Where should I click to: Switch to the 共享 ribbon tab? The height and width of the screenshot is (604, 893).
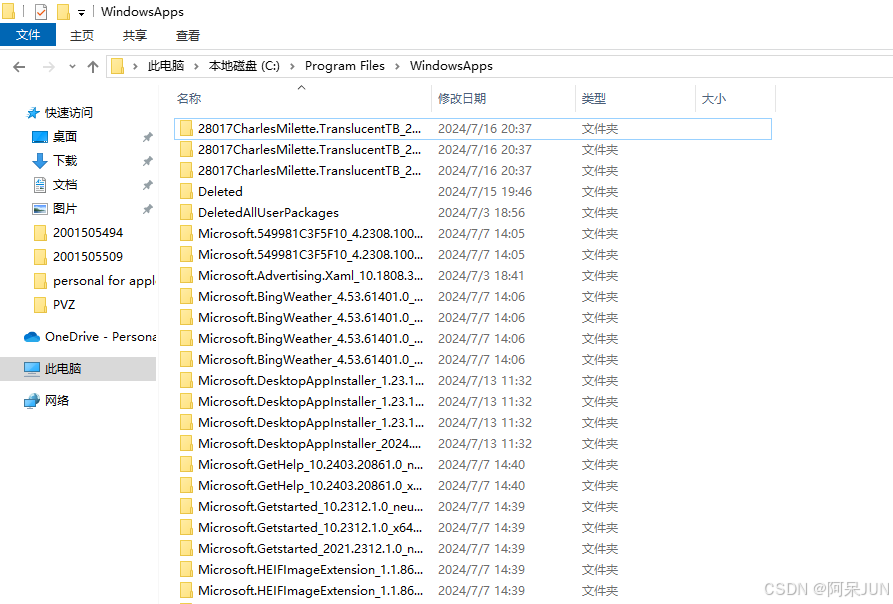coord(135,35)
